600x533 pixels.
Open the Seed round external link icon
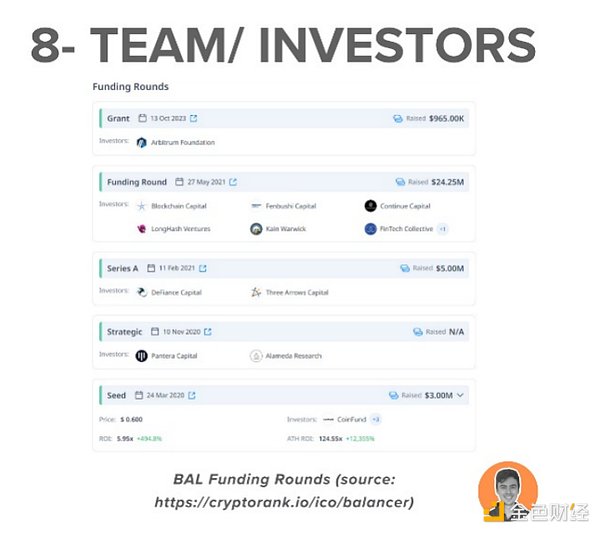192,396
